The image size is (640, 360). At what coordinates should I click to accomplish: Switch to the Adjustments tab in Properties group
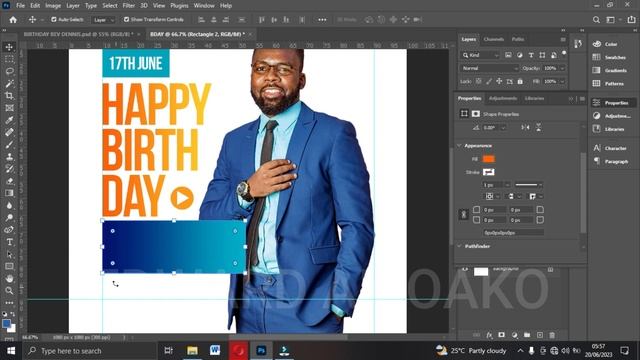click(503, 98)
